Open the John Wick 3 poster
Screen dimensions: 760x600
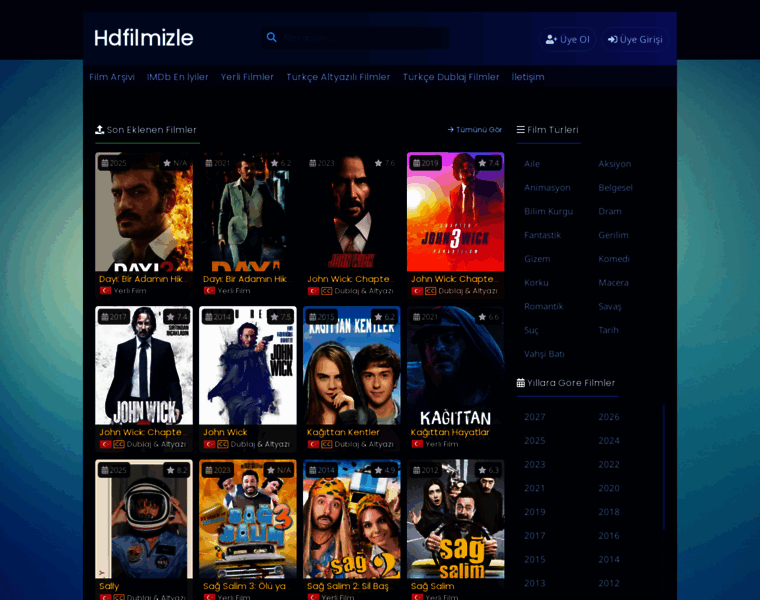pos(455,212)
